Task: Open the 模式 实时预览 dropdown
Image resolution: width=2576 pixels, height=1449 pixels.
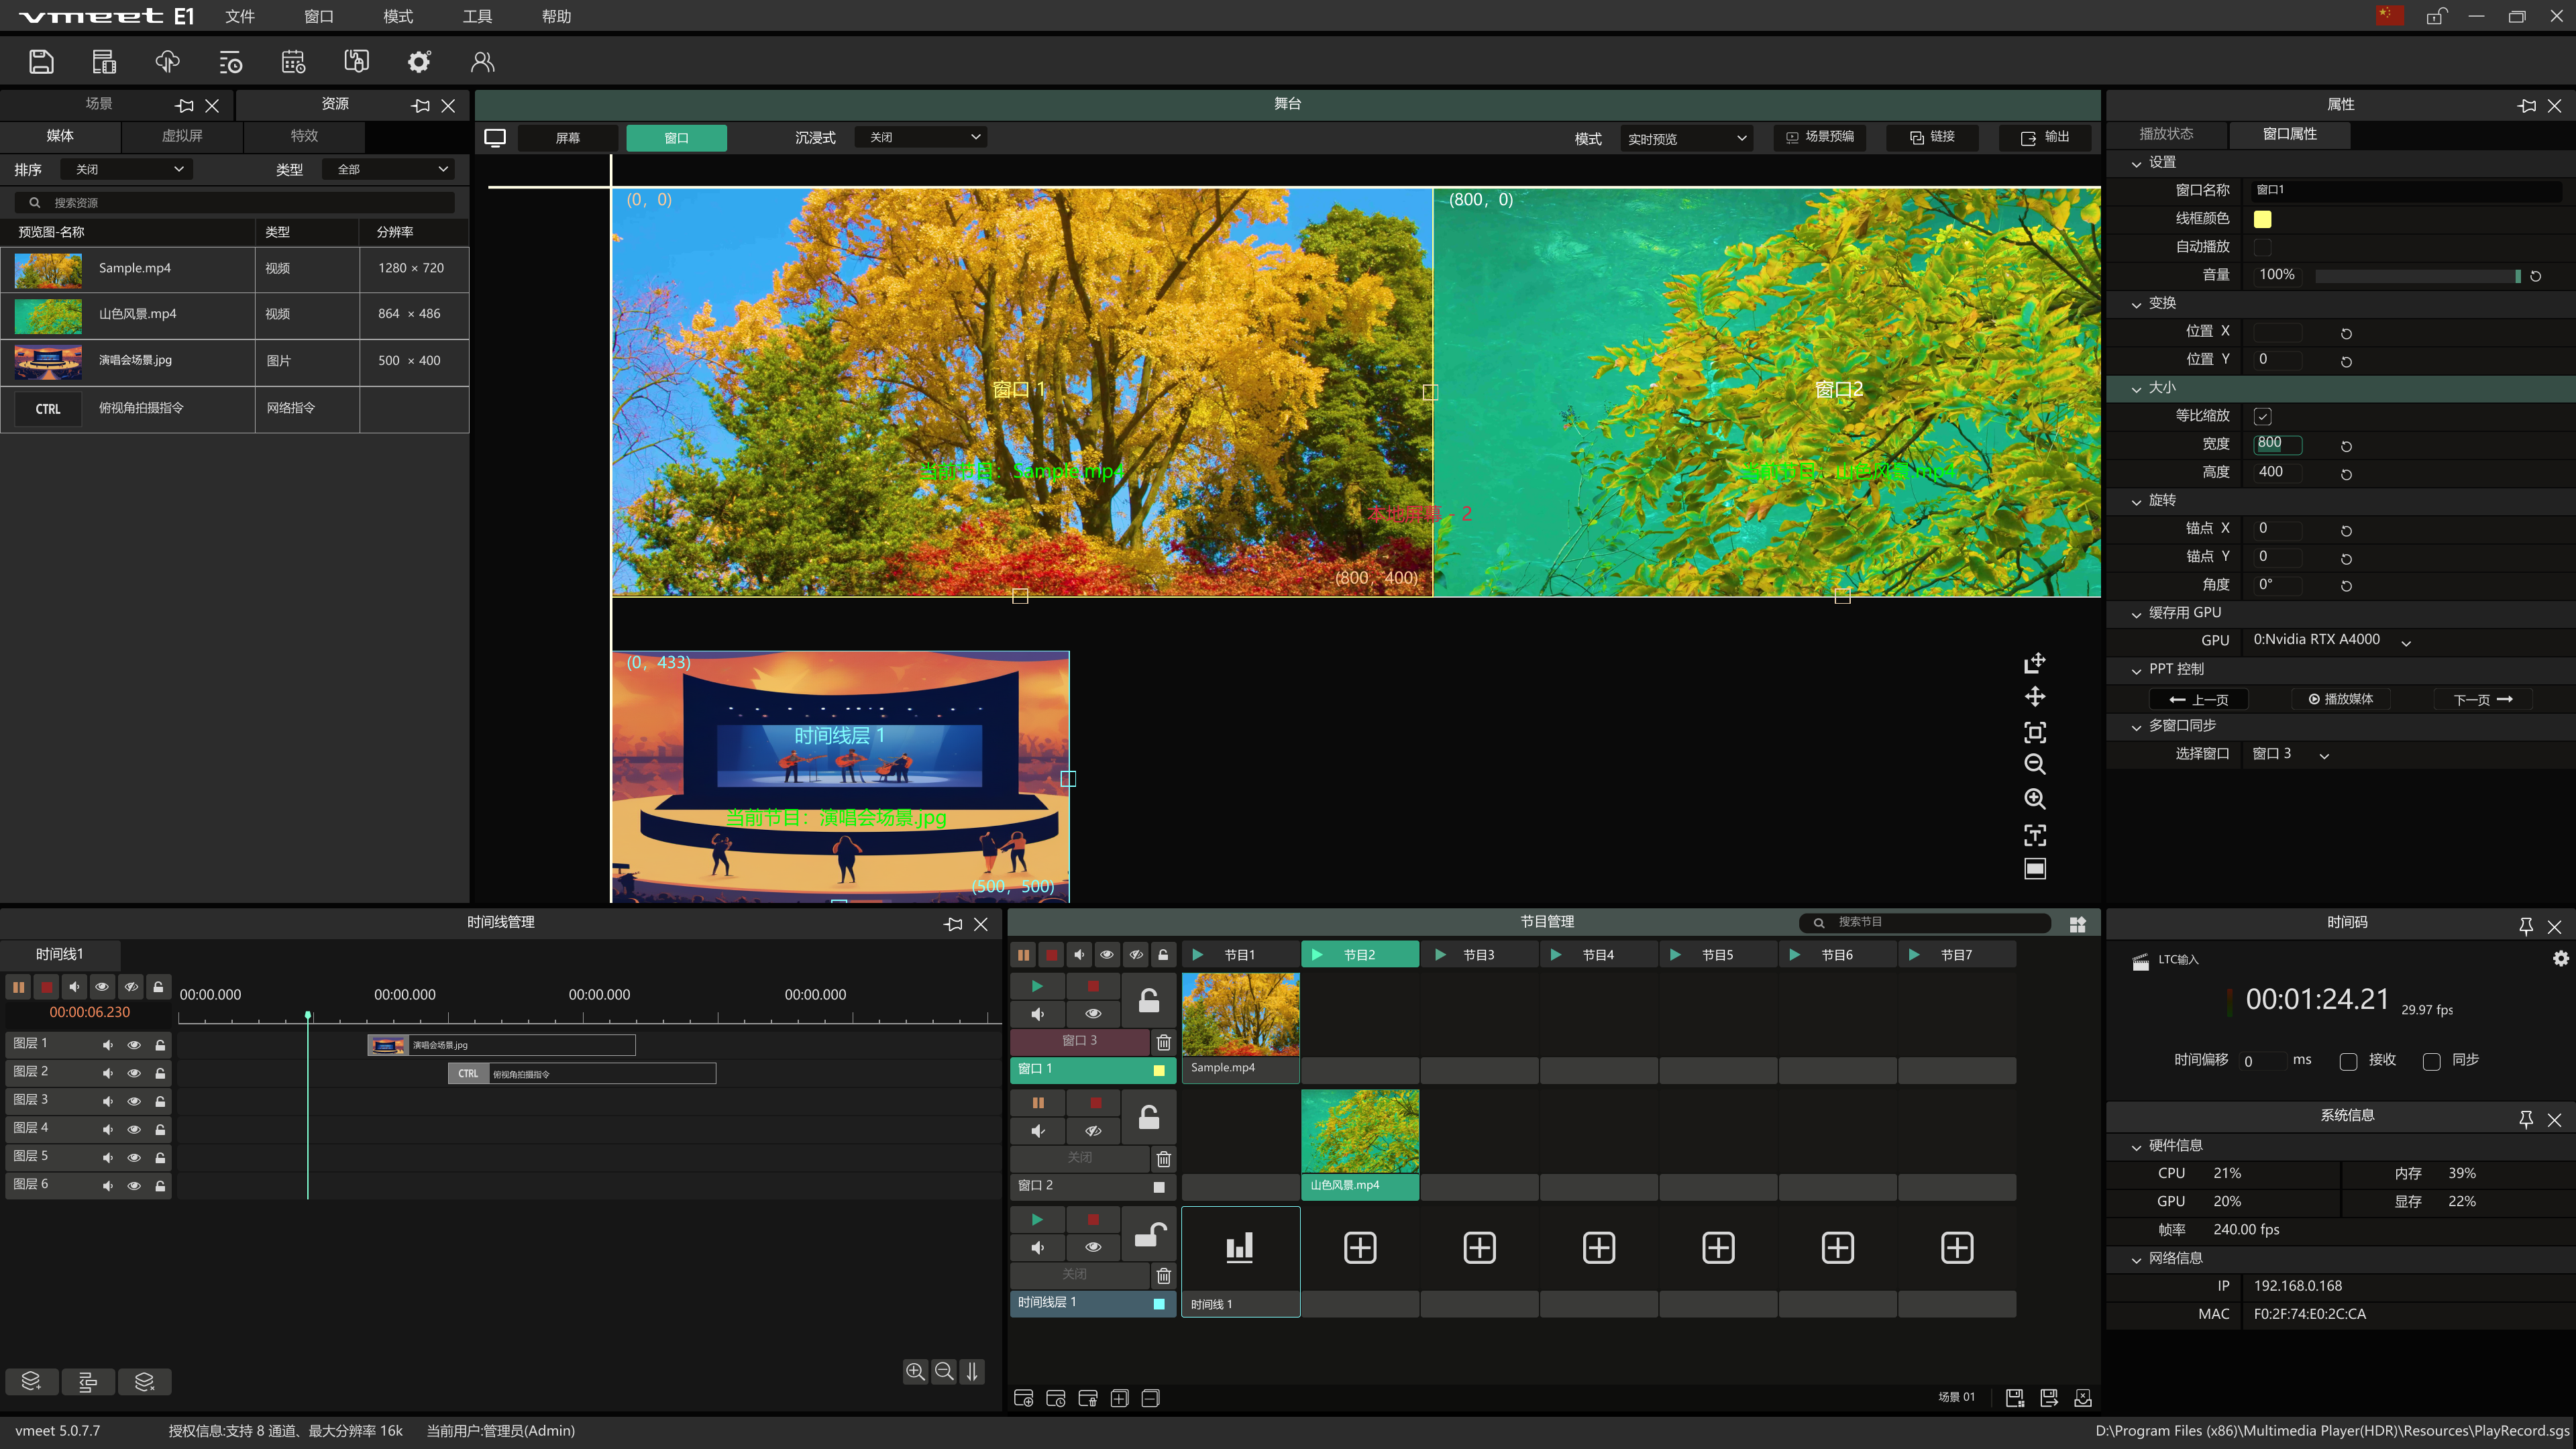Action: [x=1687, y=138]
